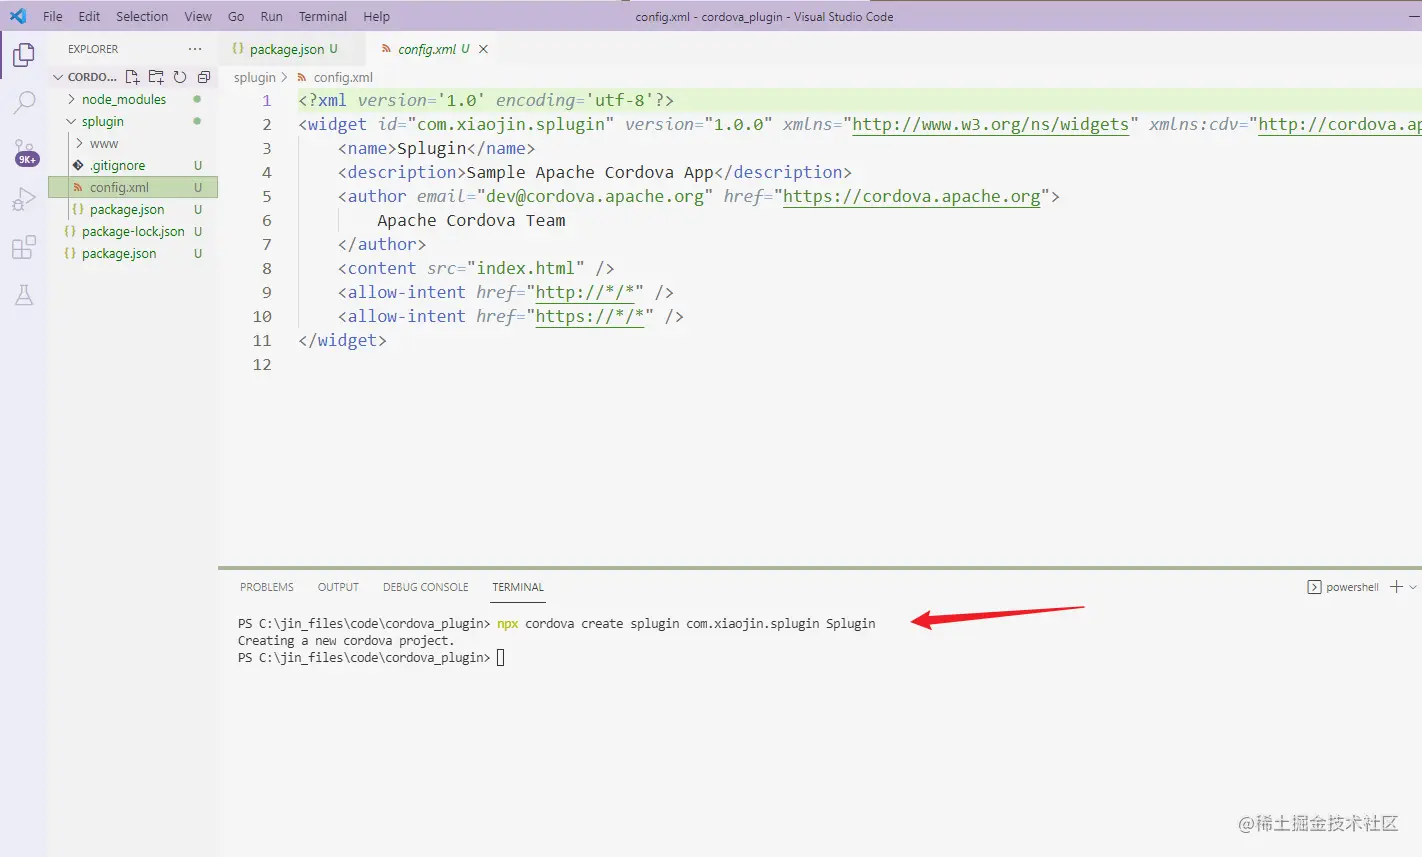The width and height of the screenshot is (1422, 857).
Task: Click the 'Apache Cordova Team' code line
Action: pyautogui.click(x=471, y=220)
